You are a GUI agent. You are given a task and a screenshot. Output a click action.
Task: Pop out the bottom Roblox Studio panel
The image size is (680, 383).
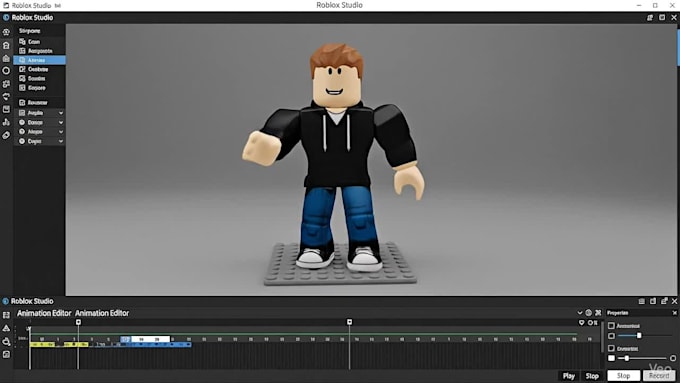click(664, 301)
